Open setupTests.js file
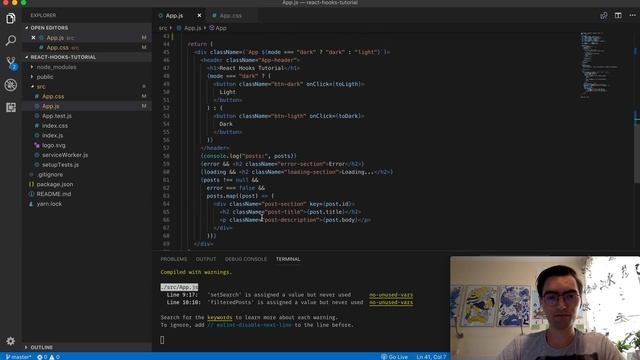 (x=60, y=165)
